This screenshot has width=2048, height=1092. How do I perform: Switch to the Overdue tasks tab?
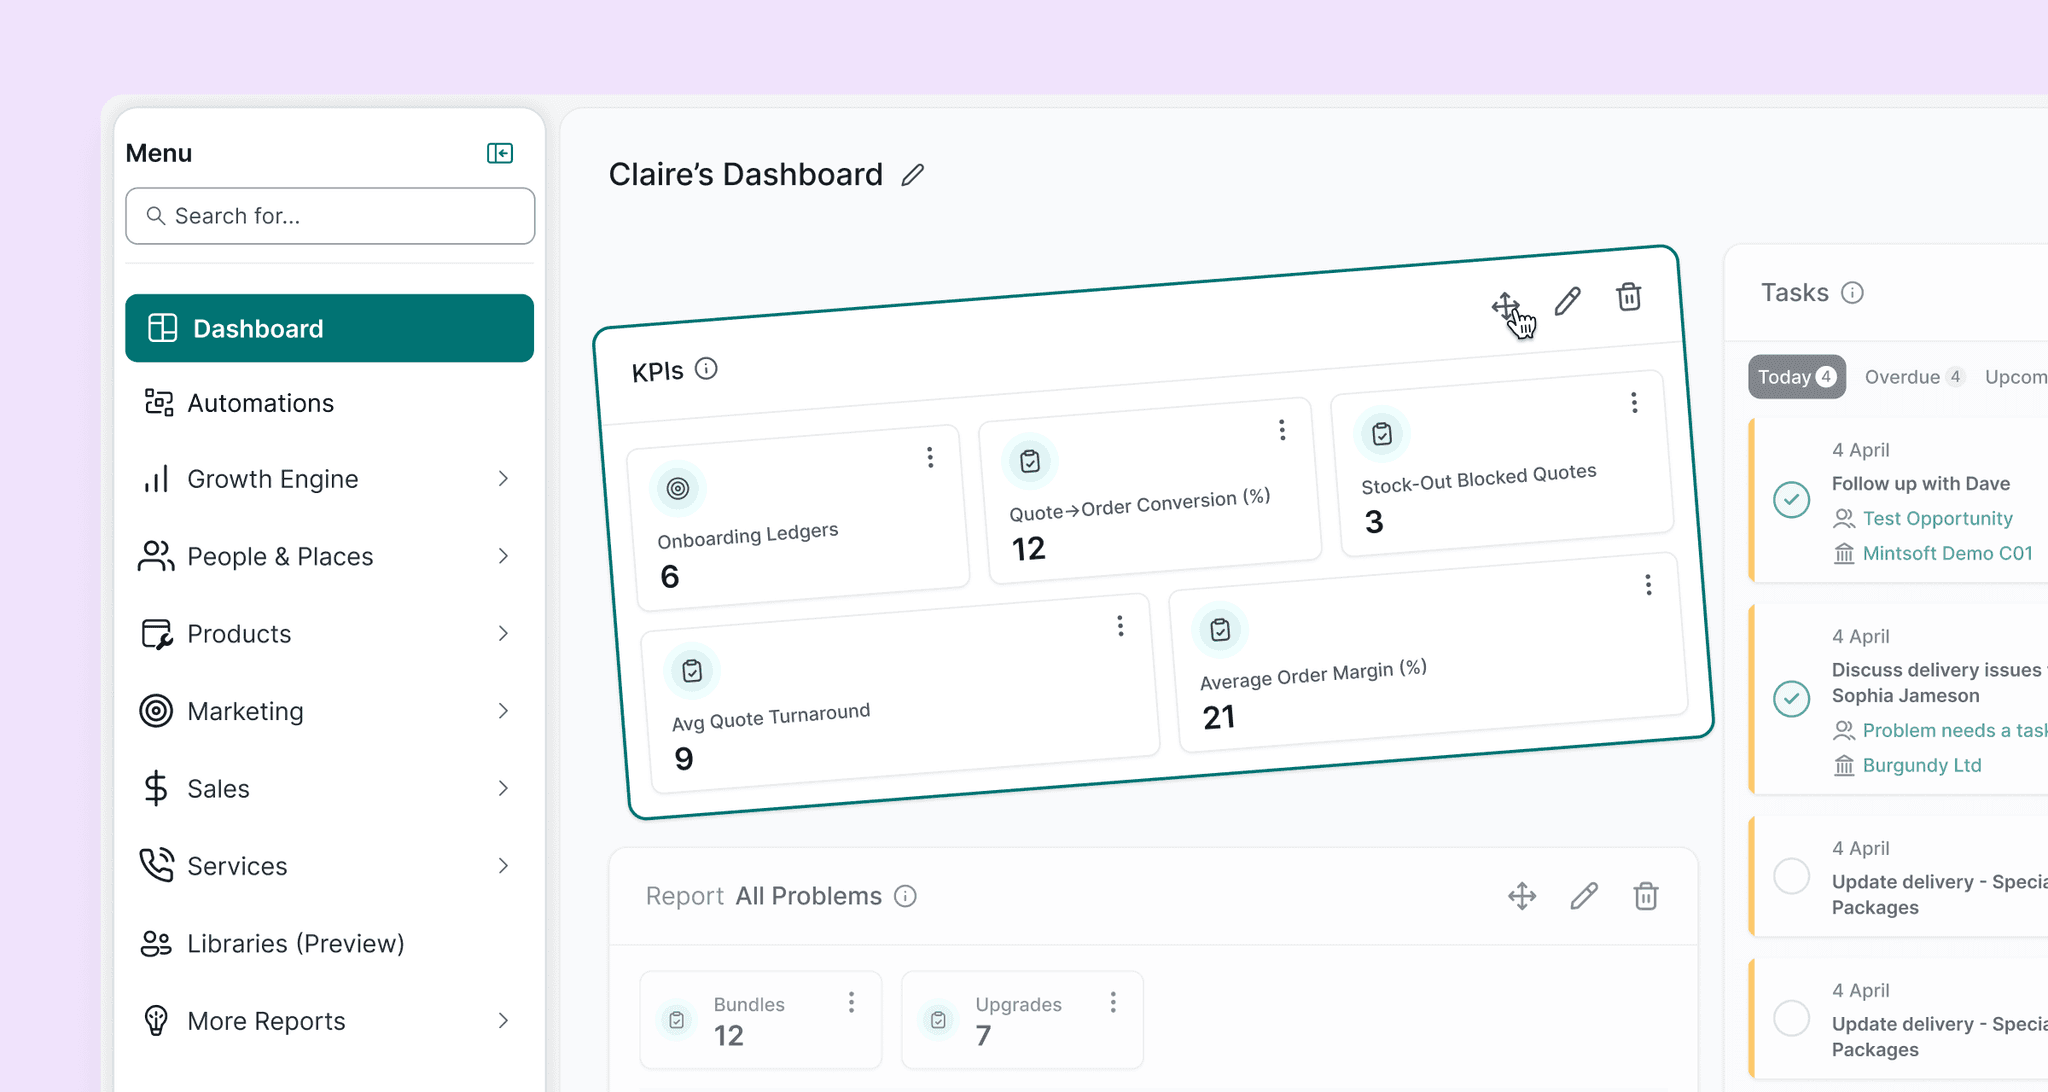tap(1915, 377)
